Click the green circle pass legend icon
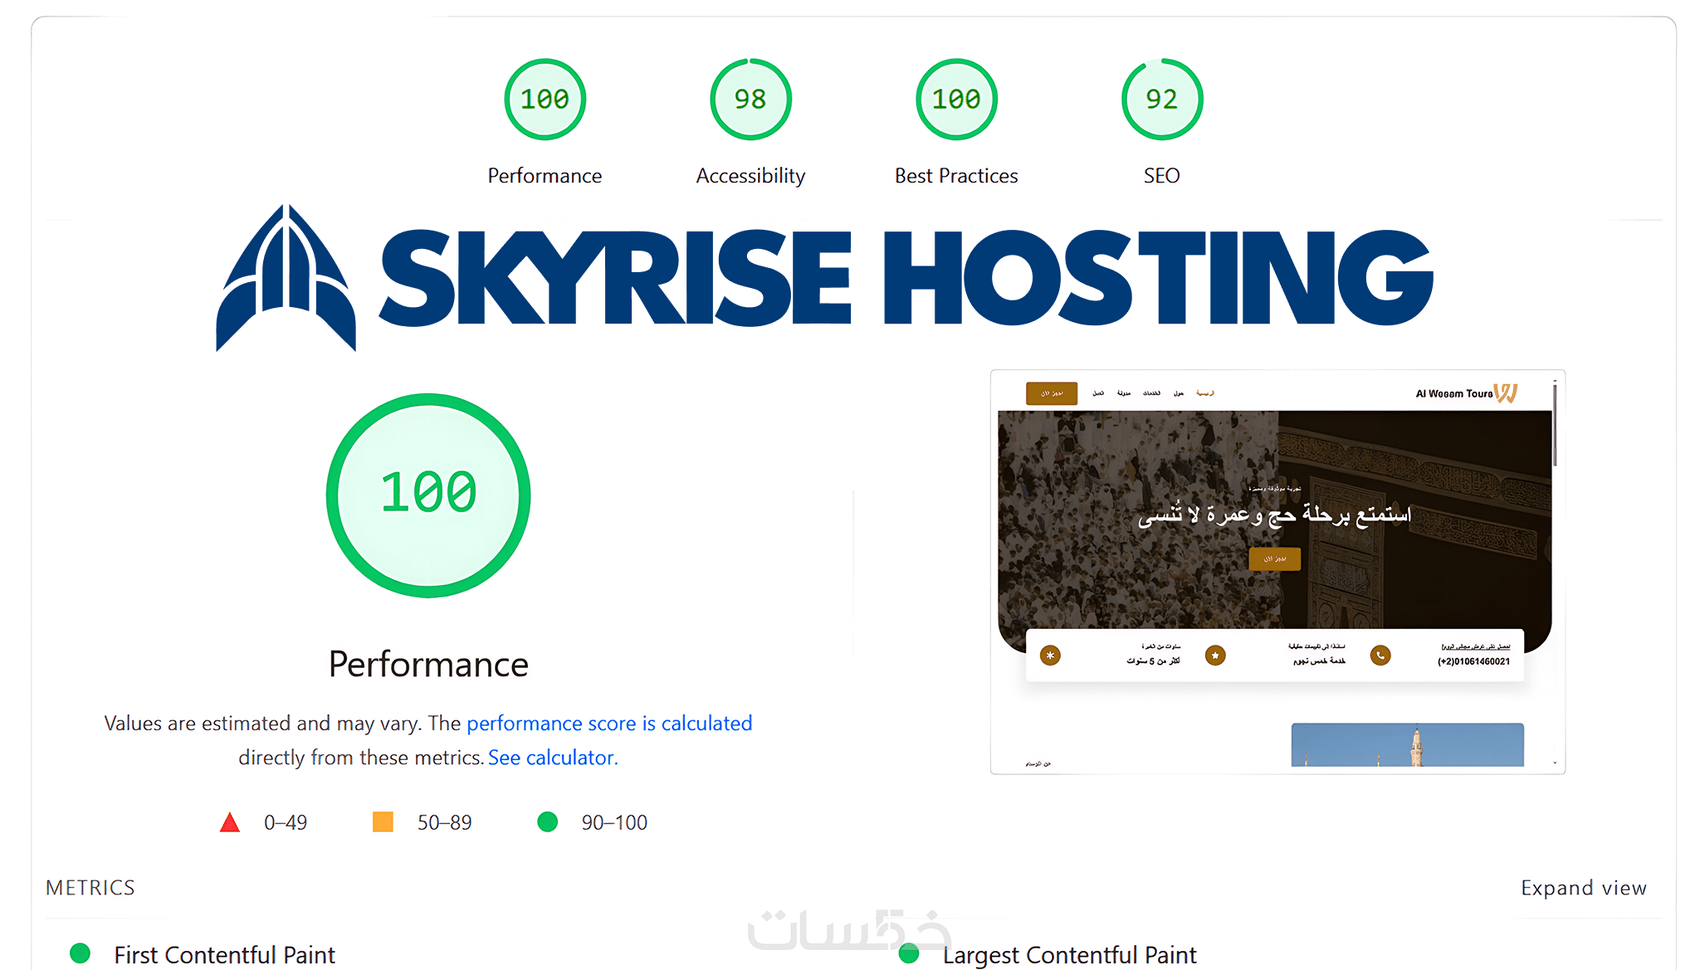The height and width of the screenshot is (970, 1700). click(547, 822)
